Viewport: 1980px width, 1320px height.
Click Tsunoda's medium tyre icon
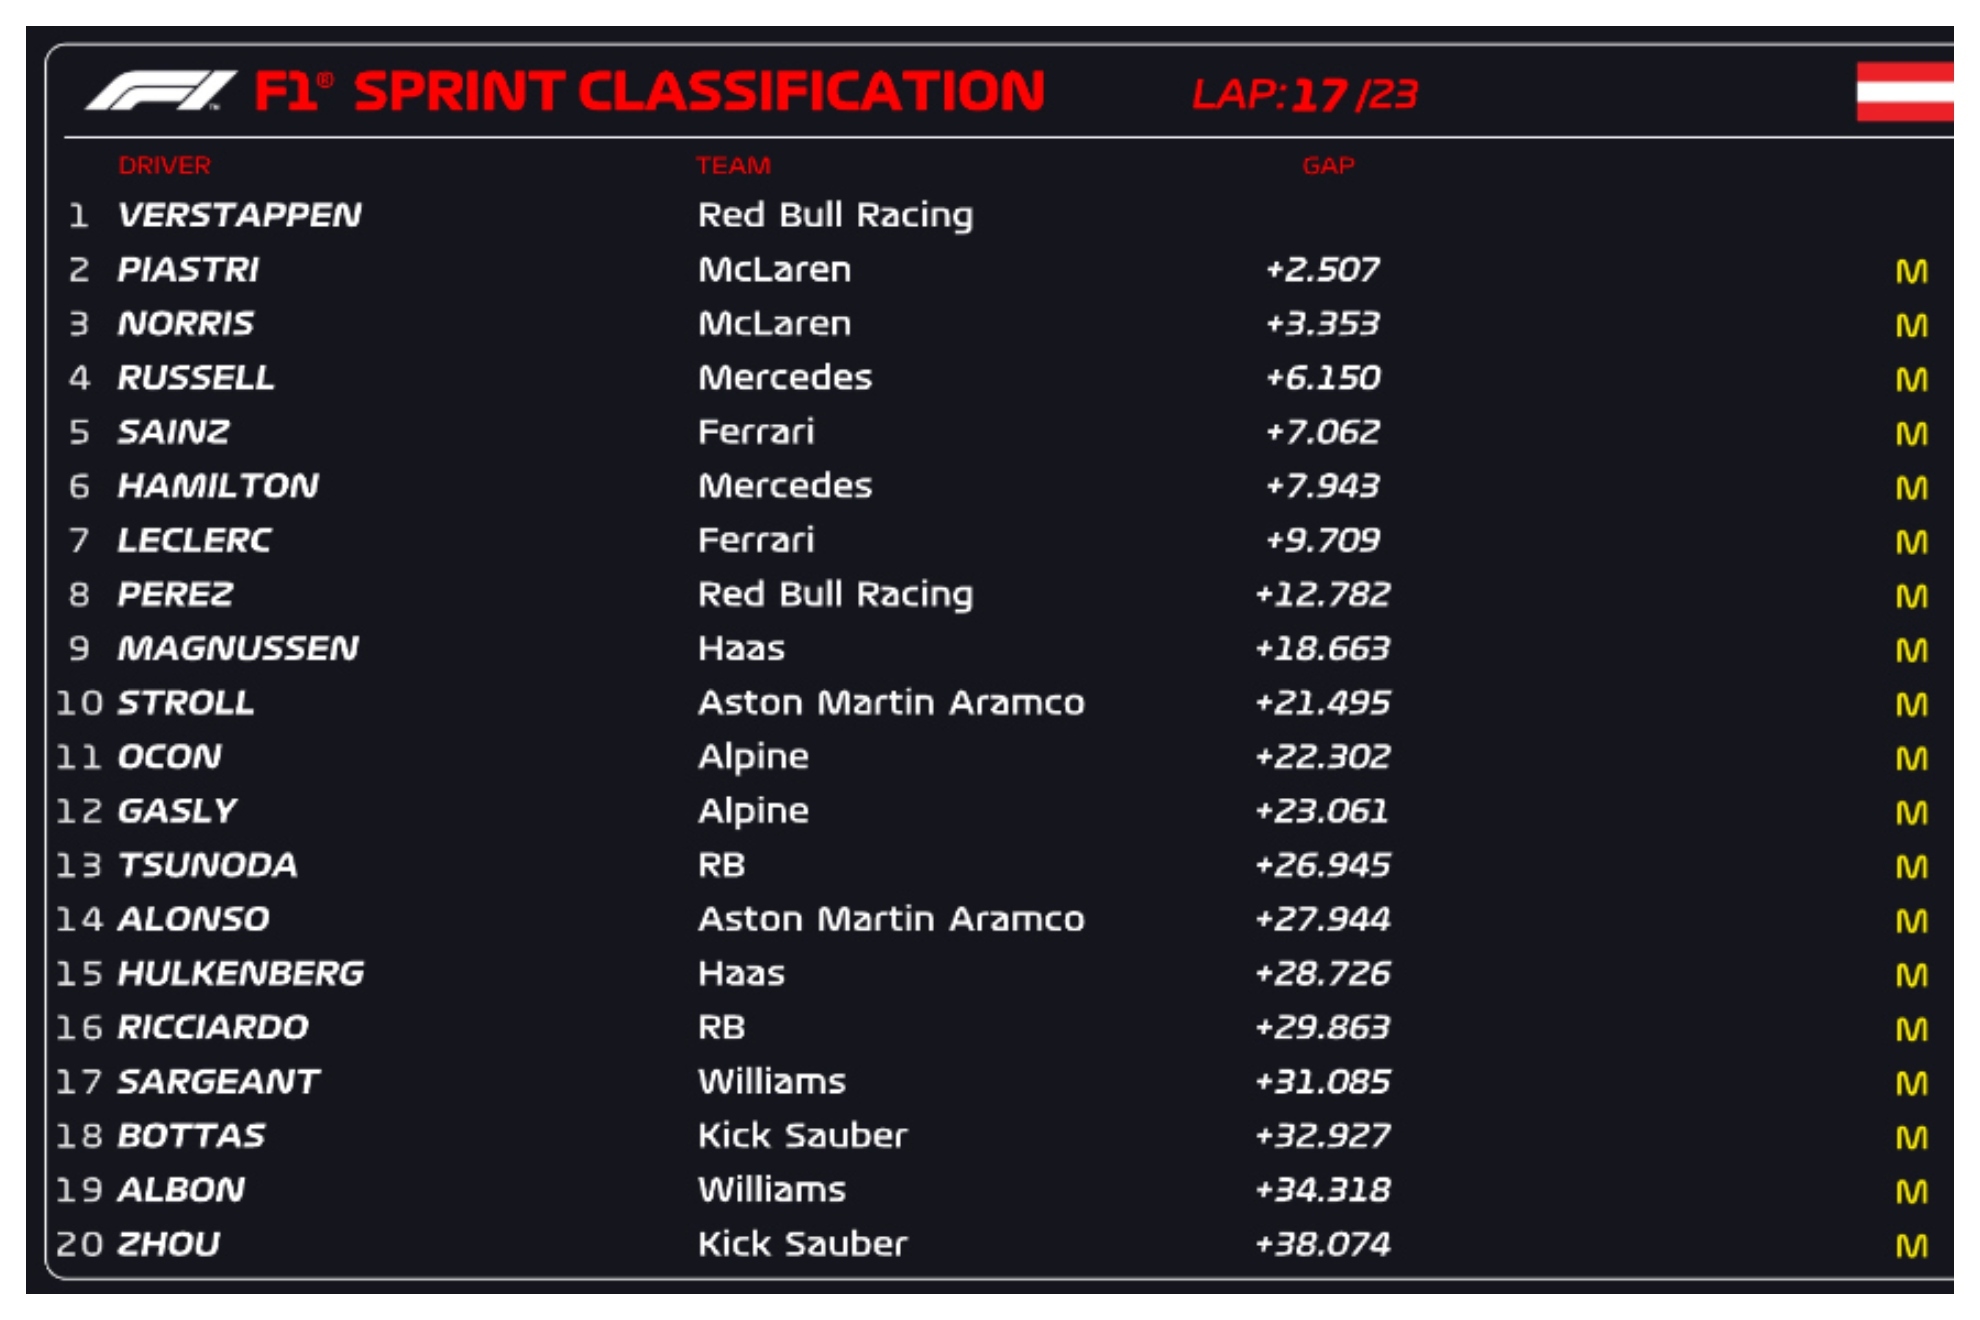point(1911,866)
